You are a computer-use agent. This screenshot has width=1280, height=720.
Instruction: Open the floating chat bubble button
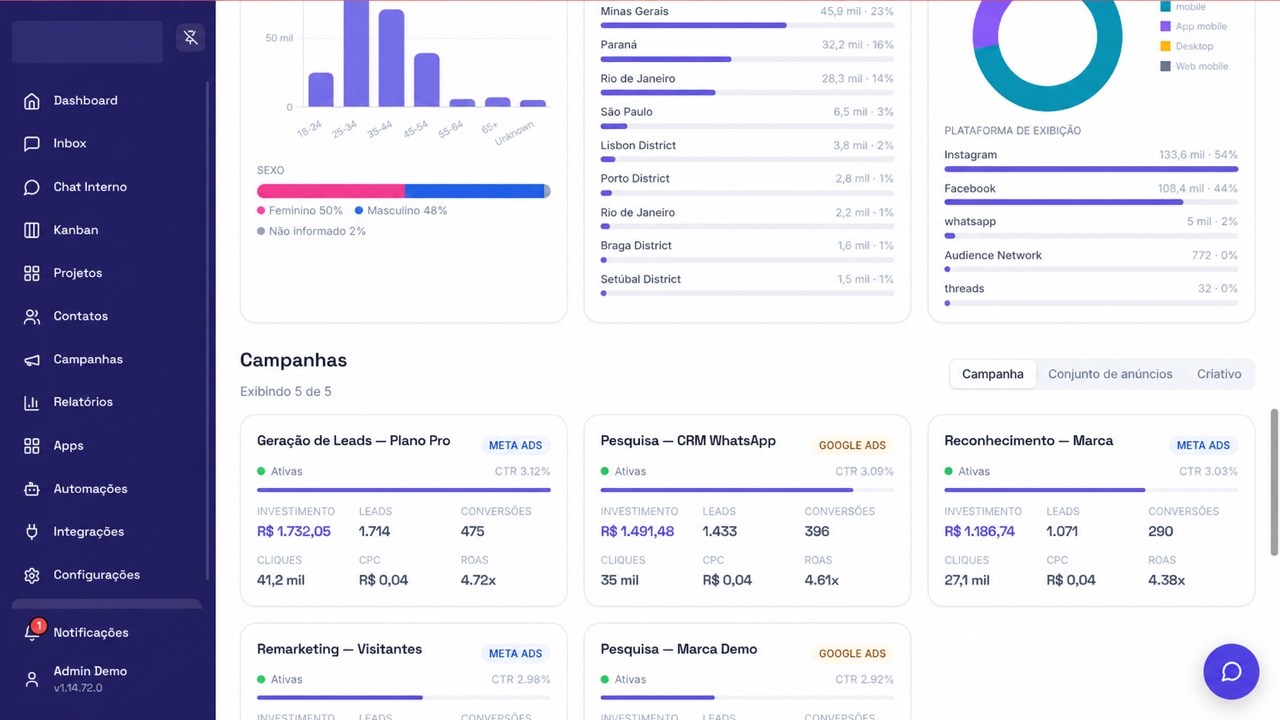[1231, 672]
